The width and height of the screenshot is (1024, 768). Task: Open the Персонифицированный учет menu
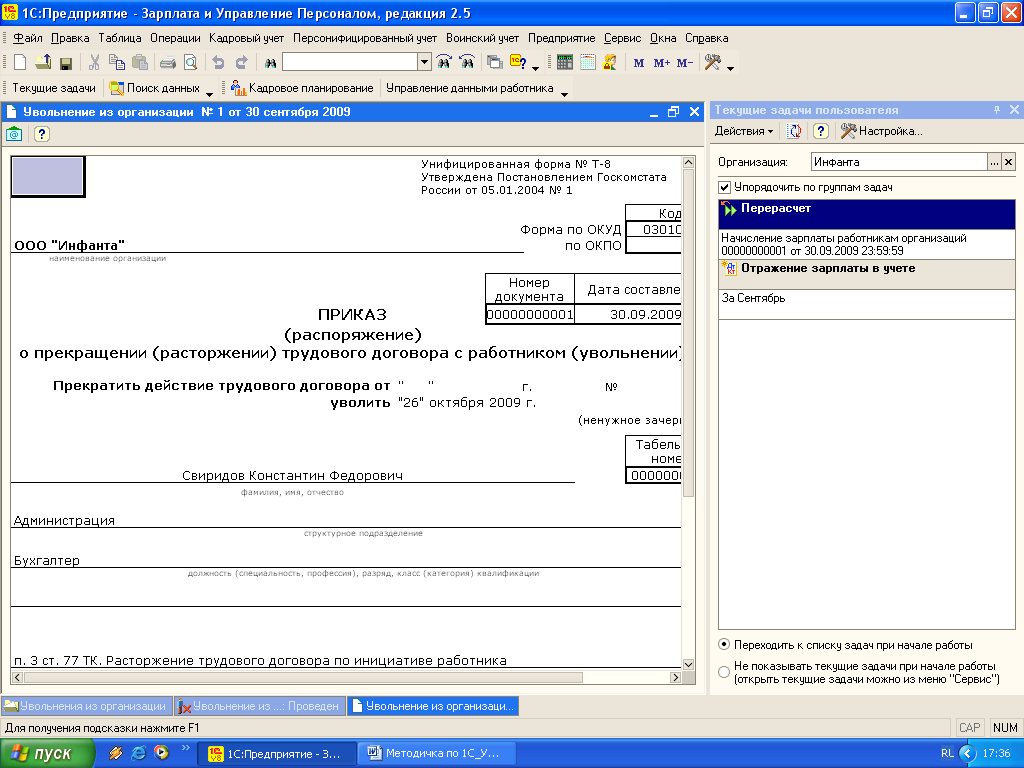point(364,38)
